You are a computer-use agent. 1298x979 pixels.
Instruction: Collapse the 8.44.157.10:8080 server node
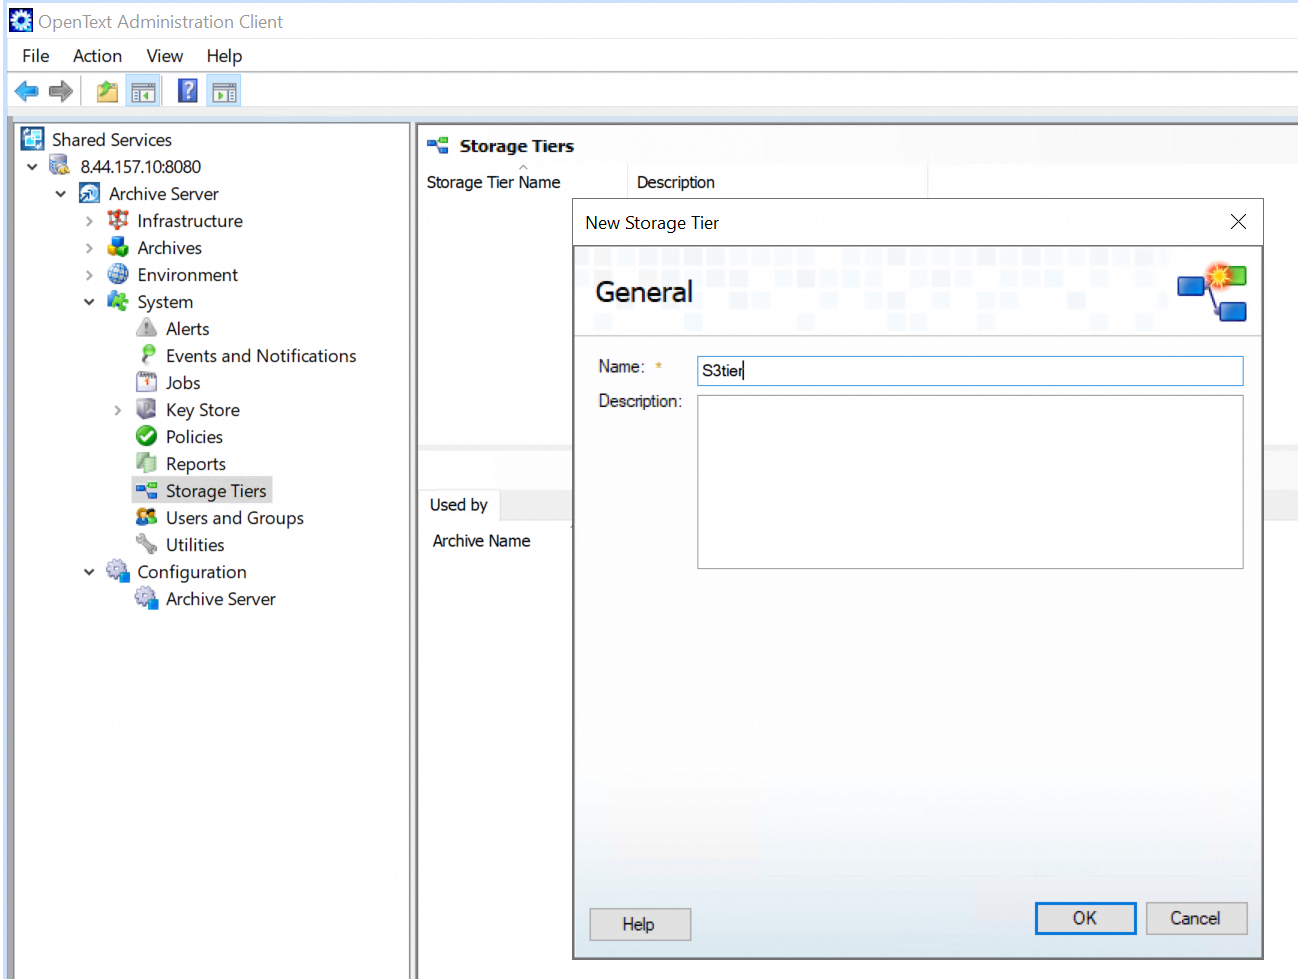pos(32,167)
